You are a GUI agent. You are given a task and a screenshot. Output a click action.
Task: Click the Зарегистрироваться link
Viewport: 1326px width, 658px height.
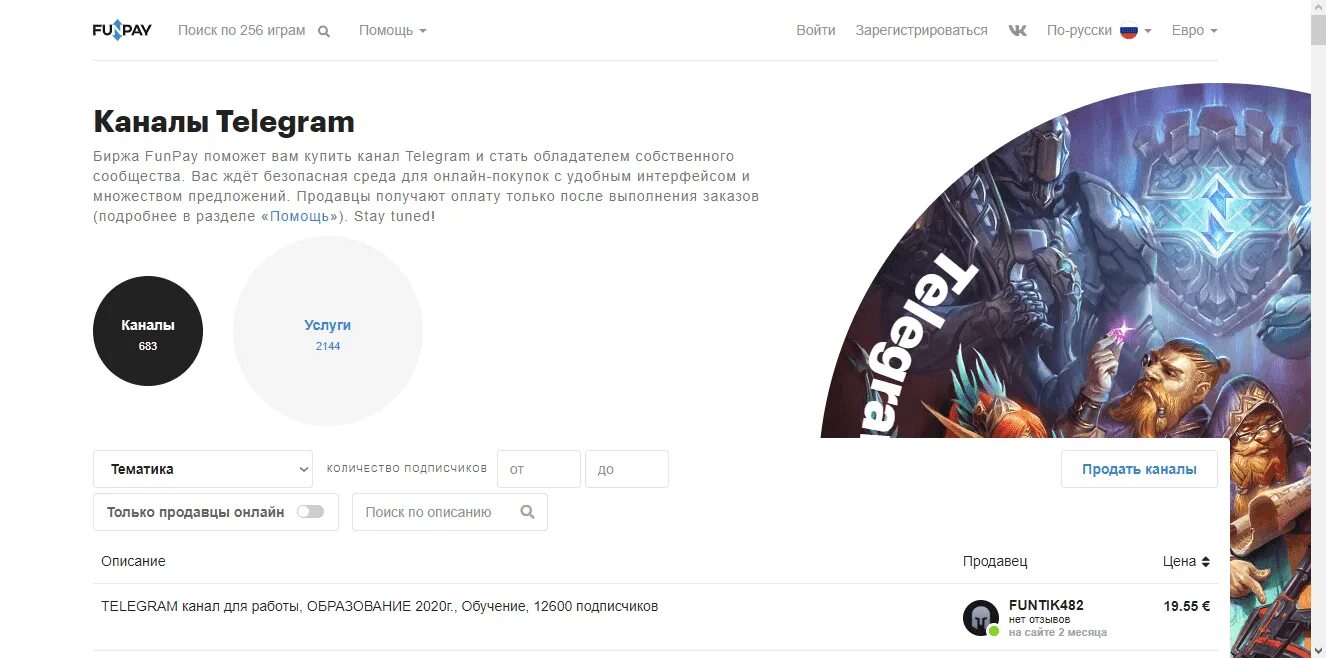pyautogui.click(x=921, y=30)
